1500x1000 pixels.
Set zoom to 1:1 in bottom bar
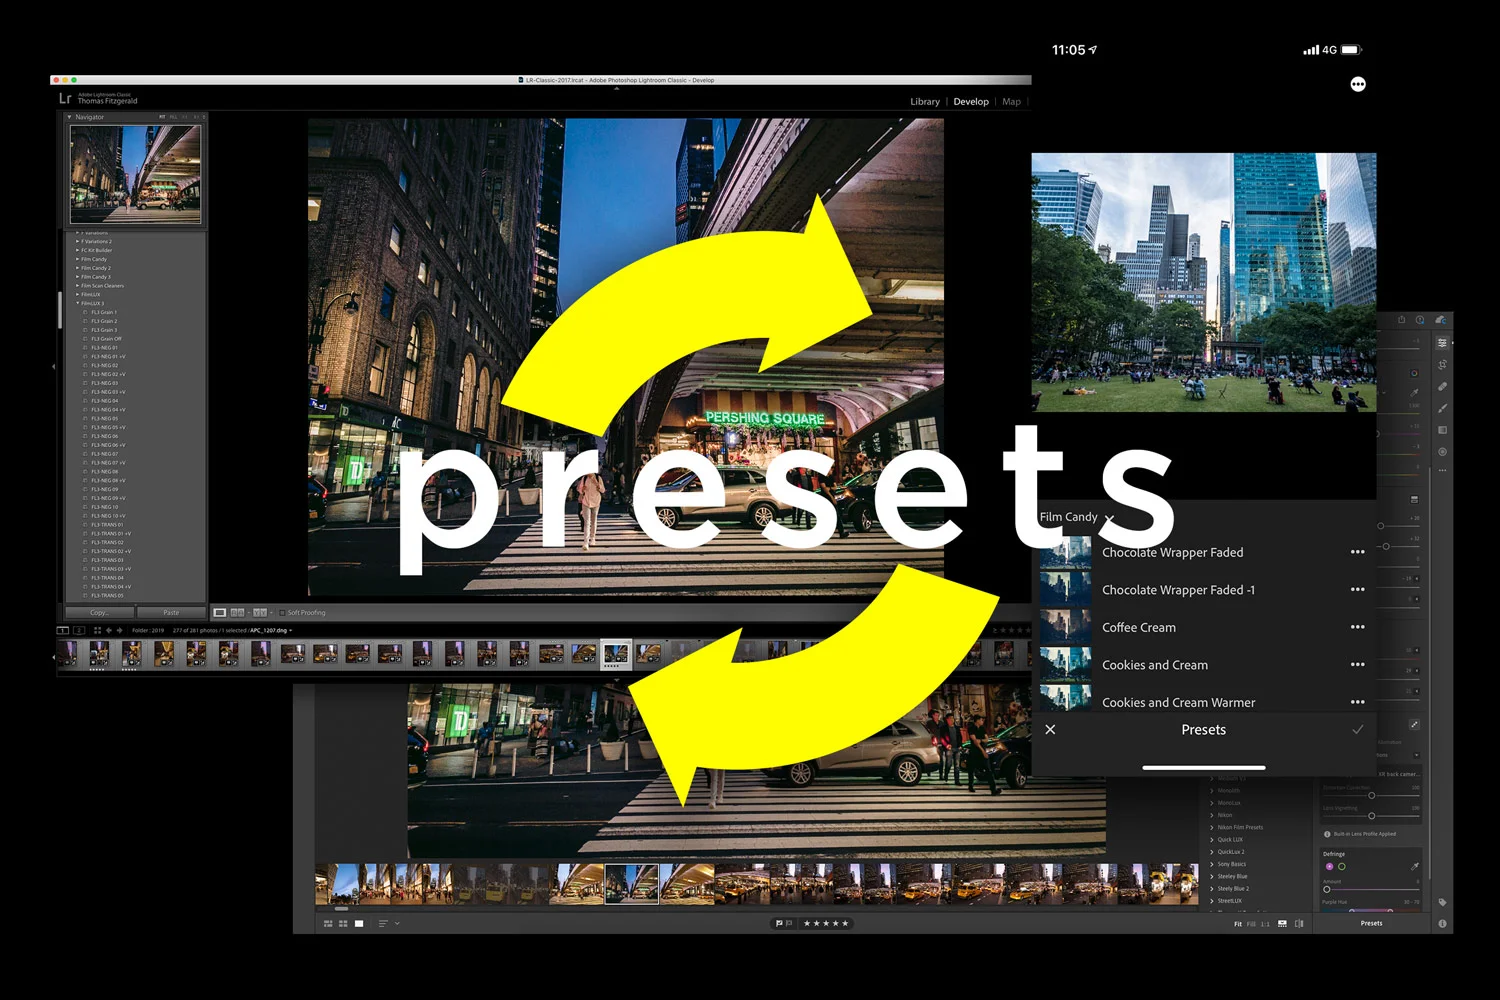pos(1265,924)
